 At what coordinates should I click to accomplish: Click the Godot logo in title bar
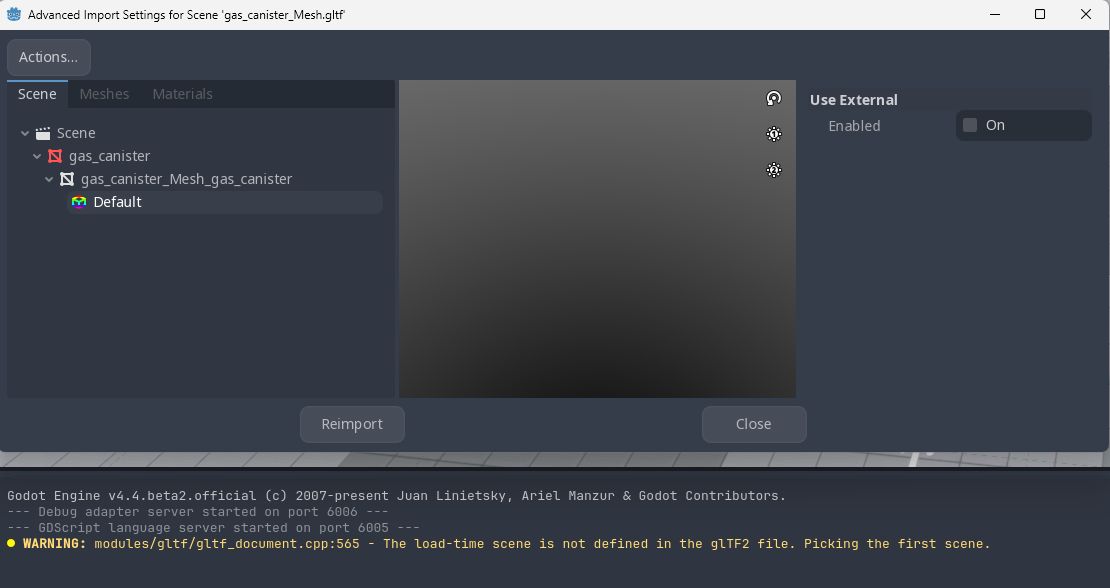click(14, 15)
